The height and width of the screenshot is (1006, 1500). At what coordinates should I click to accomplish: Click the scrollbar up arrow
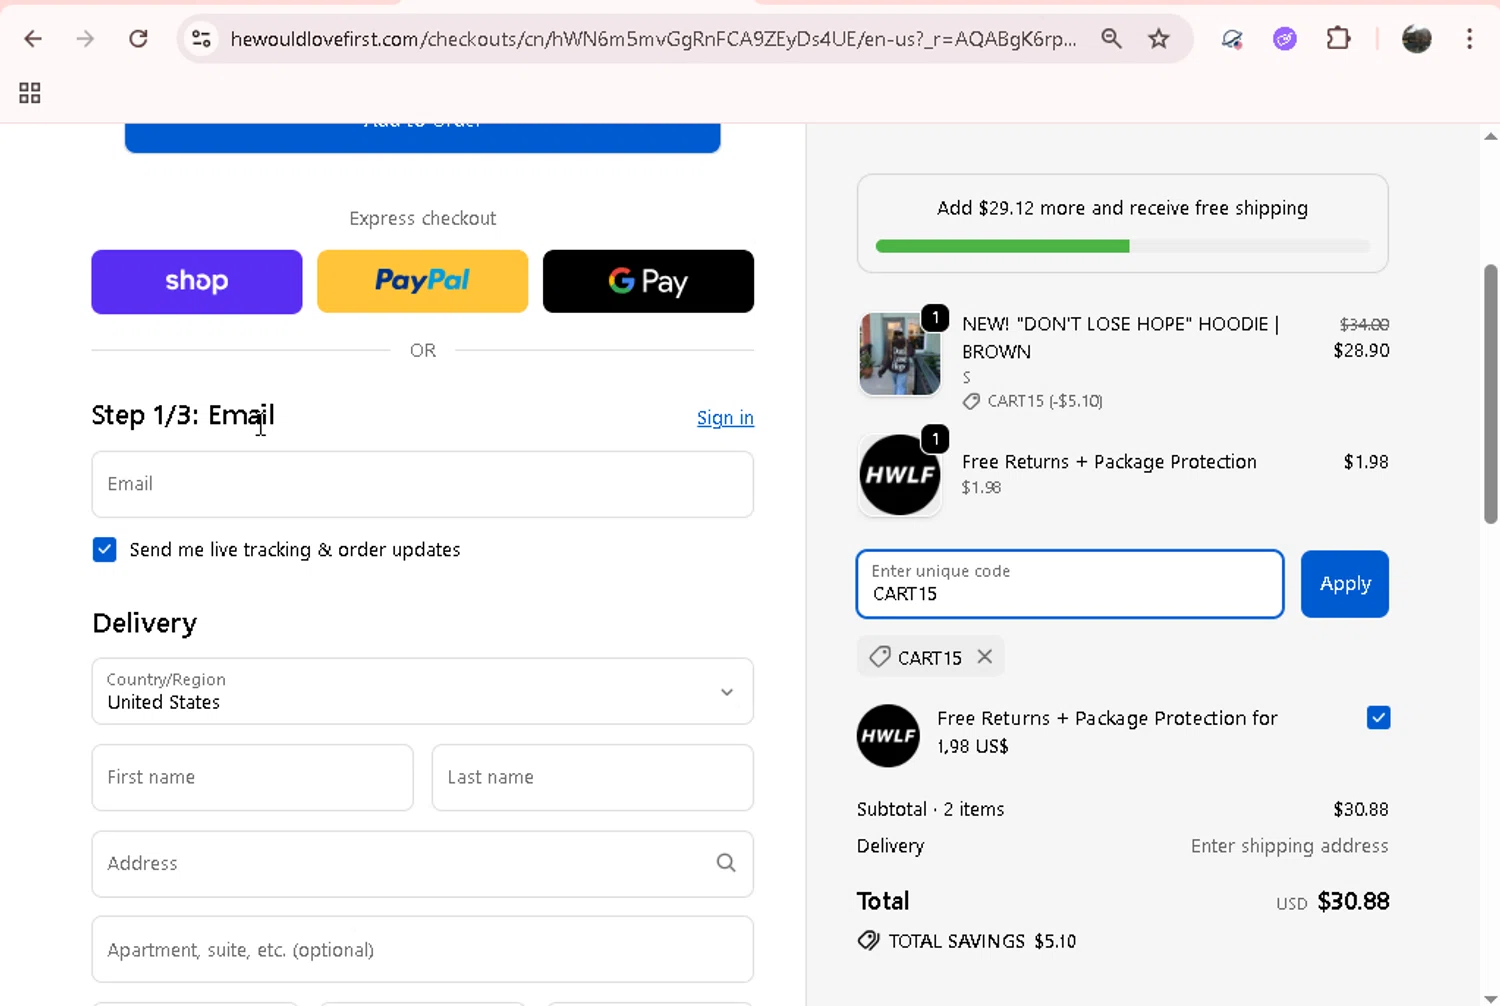click(x=1490, y=137)
